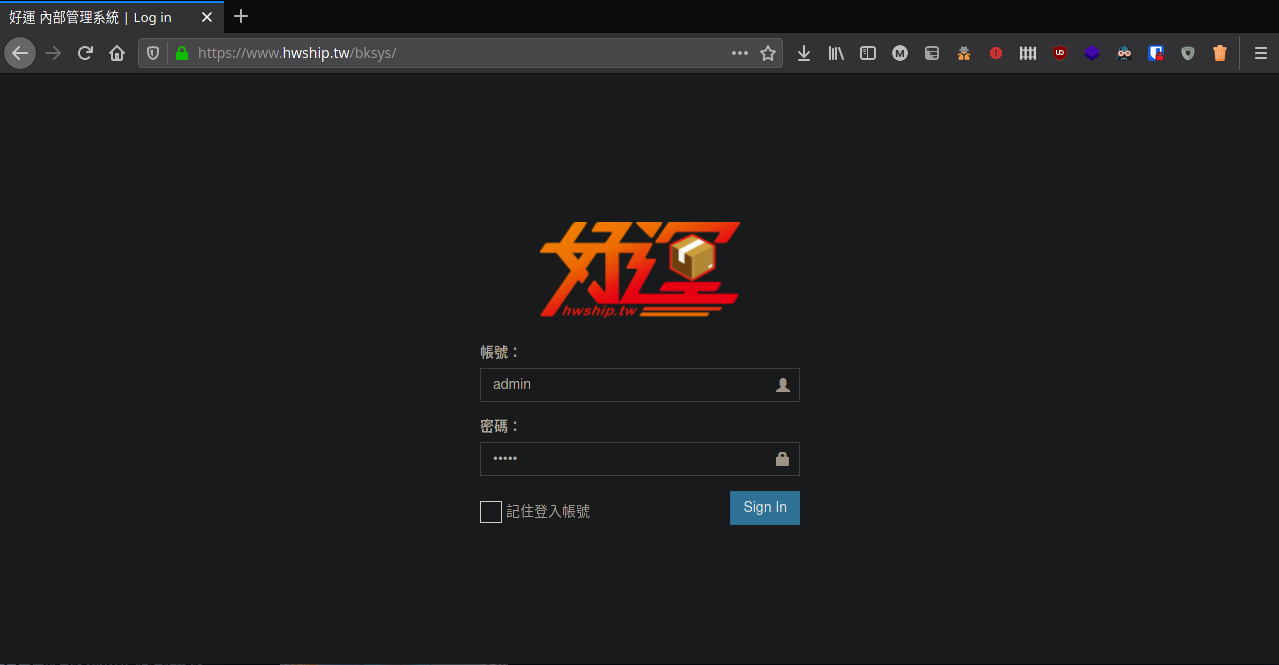Viewport: 1279px width, 665px height.
Task: Open a new browser tab
Action: coord(241,16)
